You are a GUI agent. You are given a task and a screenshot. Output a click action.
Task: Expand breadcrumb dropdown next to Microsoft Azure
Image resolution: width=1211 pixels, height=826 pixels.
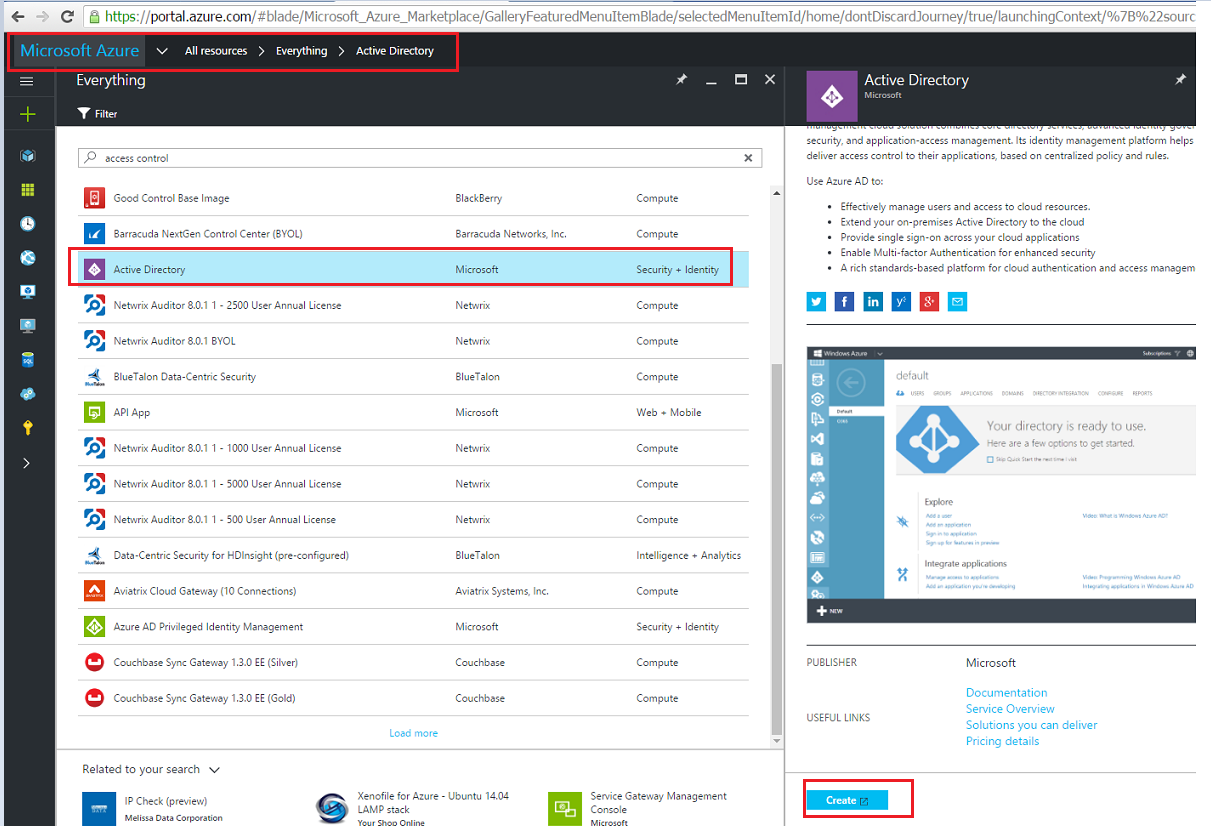[162, 51]
